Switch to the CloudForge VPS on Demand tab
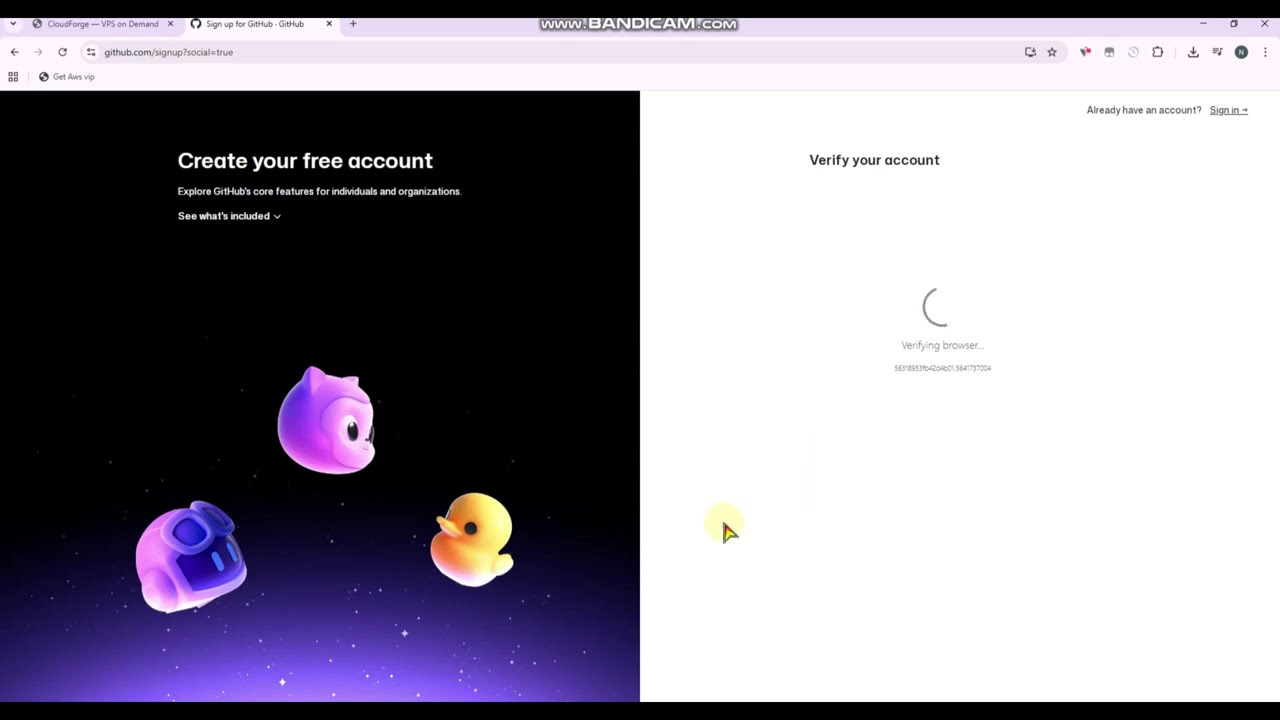1280x720 pixels. (102, 24)
